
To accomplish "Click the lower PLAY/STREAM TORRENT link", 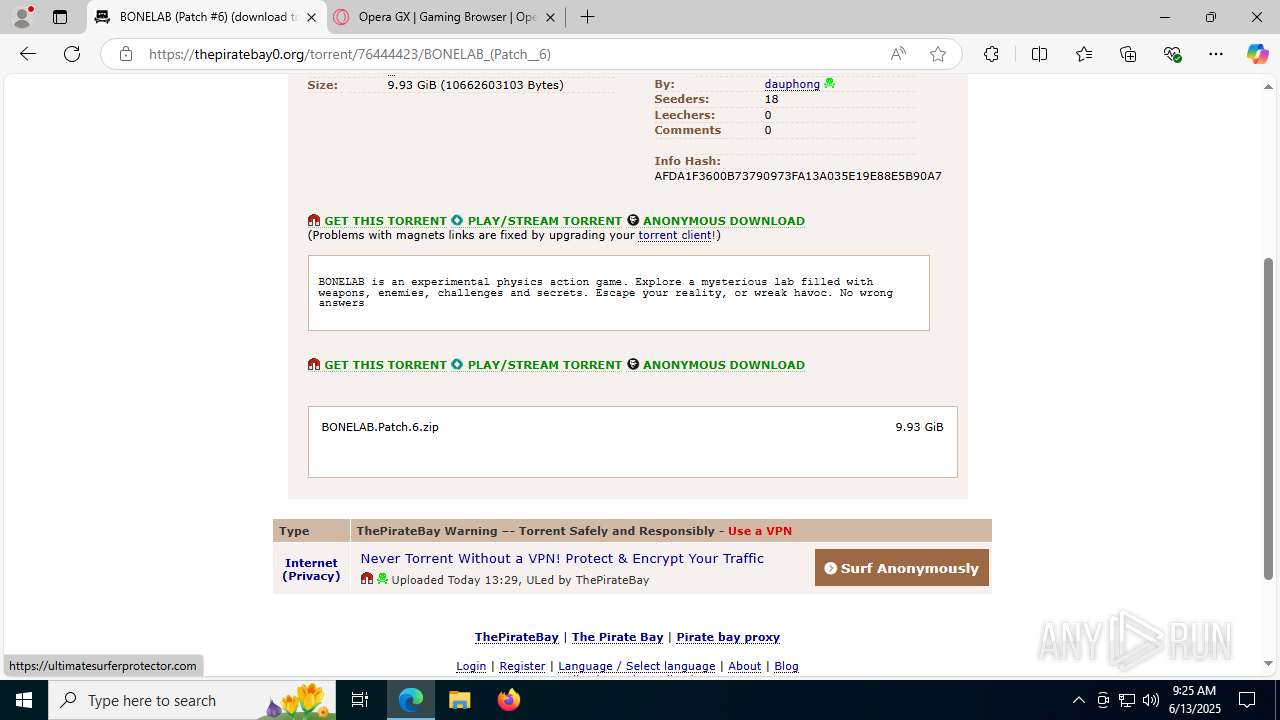I will (x=545, y=365).
